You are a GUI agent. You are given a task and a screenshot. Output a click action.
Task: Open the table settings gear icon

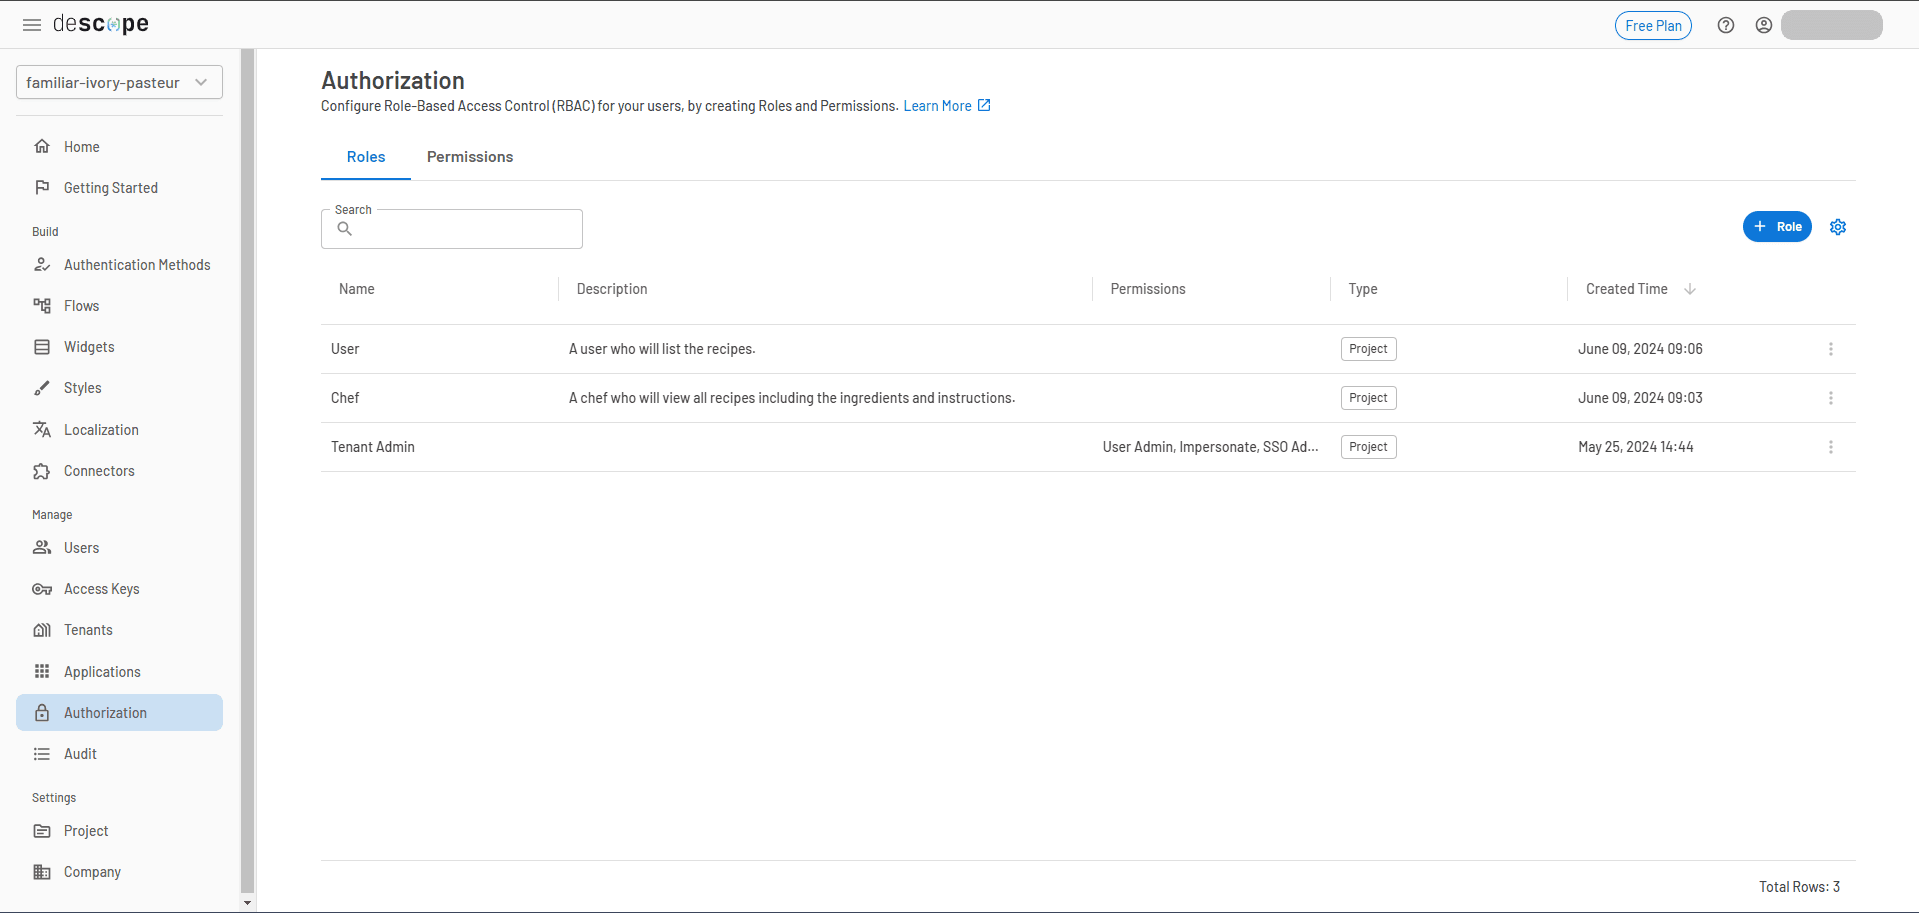[x=1838, y=227]
